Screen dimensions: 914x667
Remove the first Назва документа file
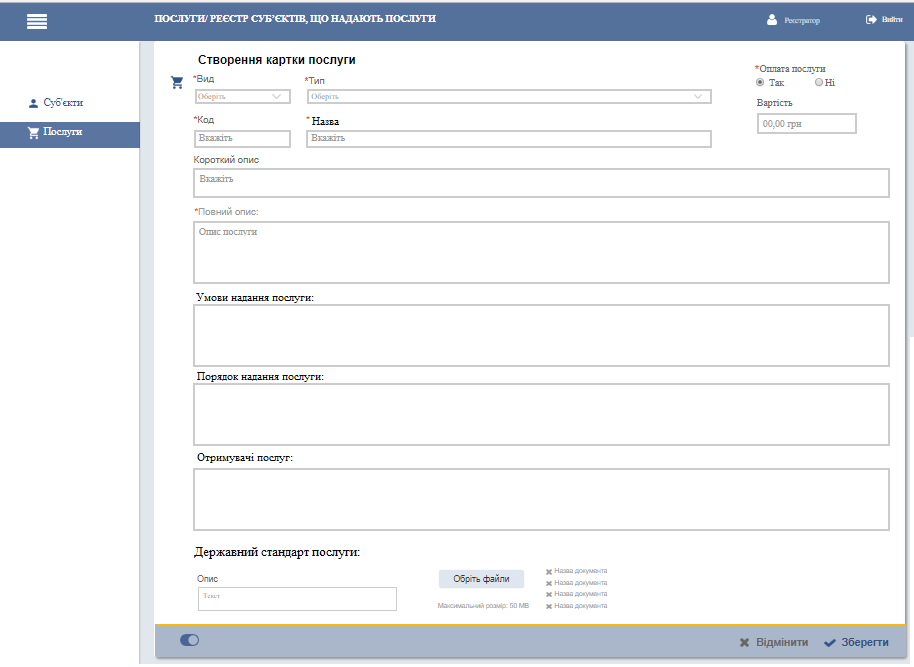click(549, 572)
